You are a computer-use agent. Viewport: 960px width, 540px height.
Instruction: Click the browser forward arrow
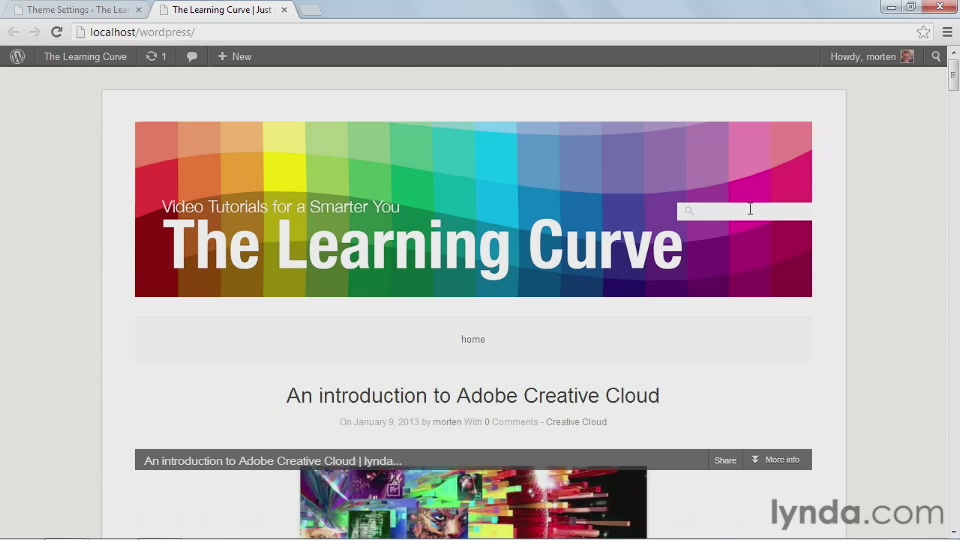pos(35,32)
